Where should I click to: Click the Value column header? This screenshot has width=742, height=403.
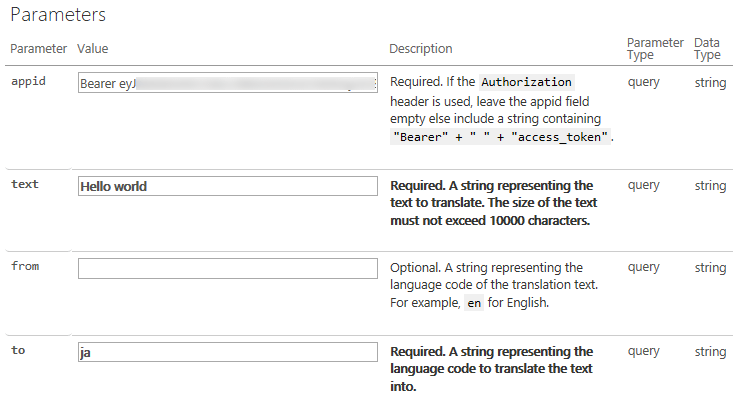92,48
